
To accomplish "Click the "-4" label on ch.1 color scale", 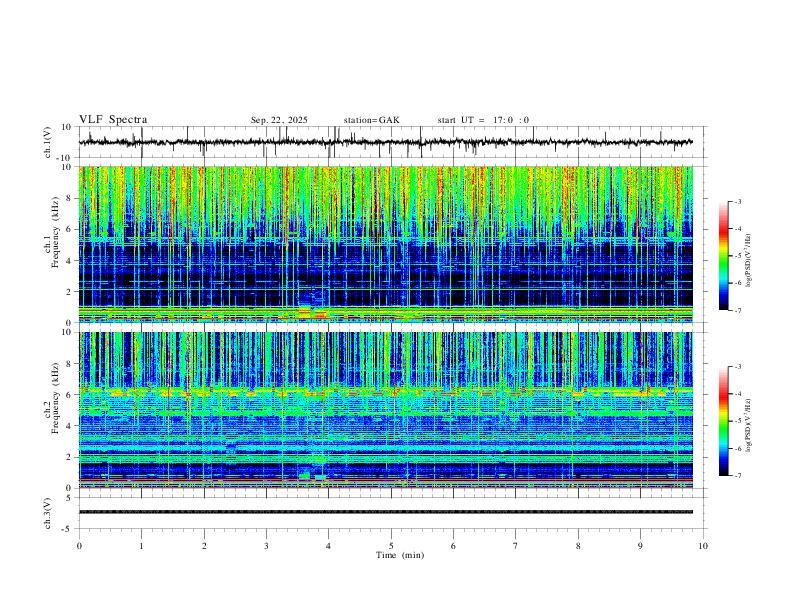I will [x=738, y=229].
